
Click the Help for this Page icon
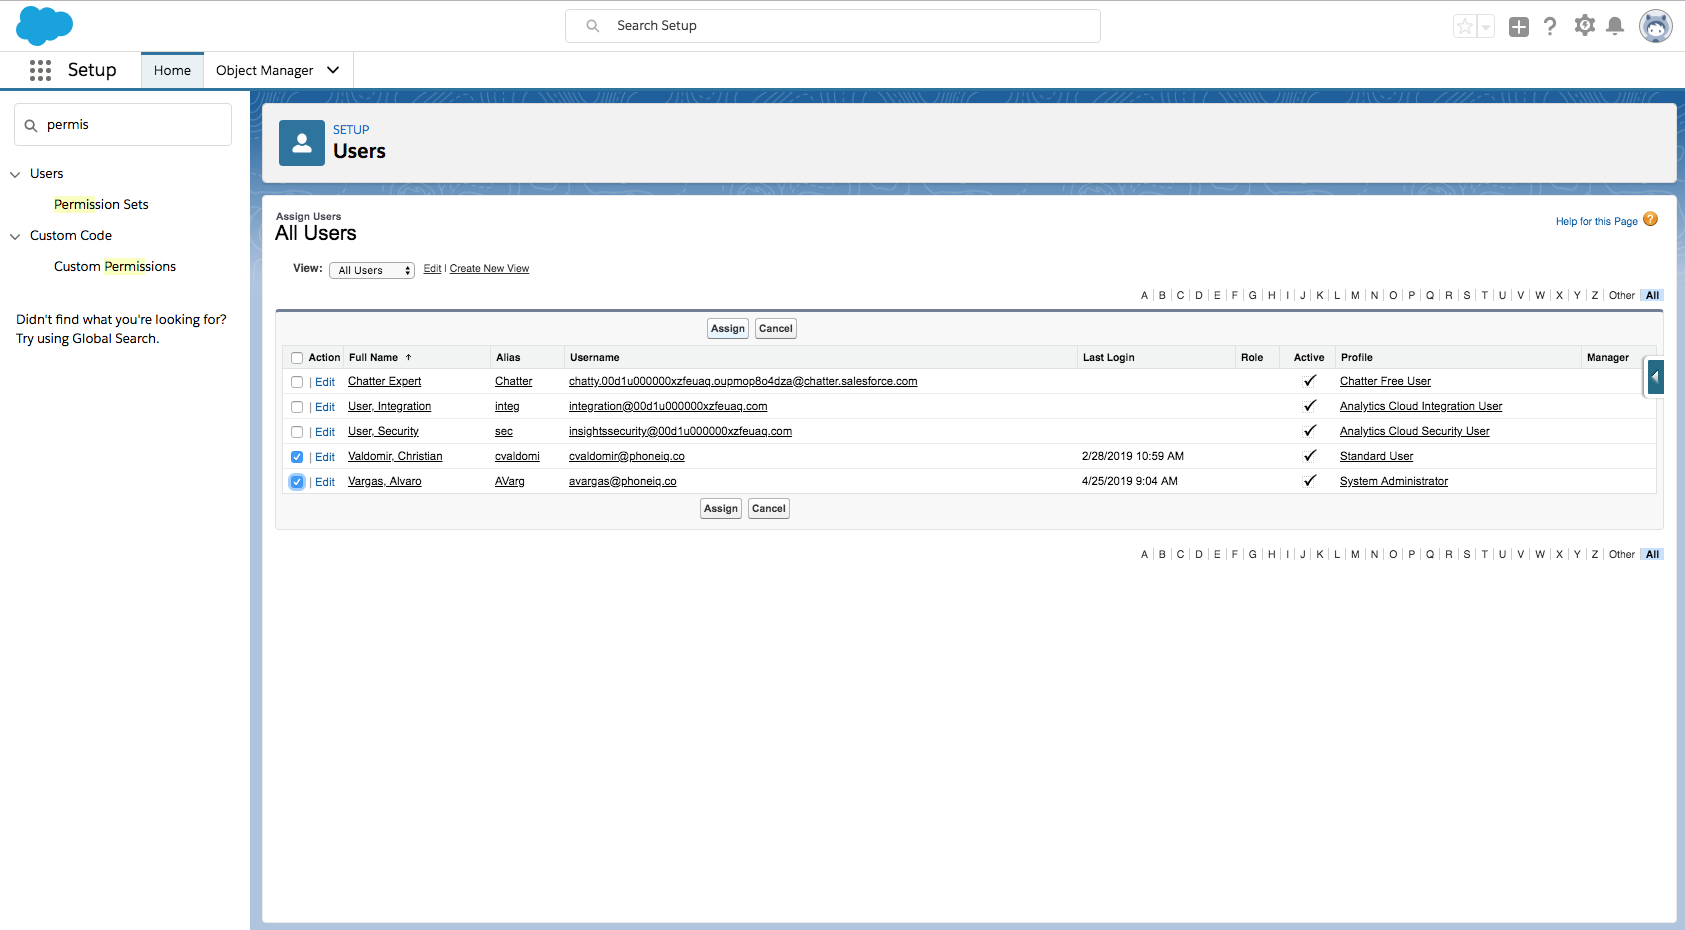(x=1650, y=220)
